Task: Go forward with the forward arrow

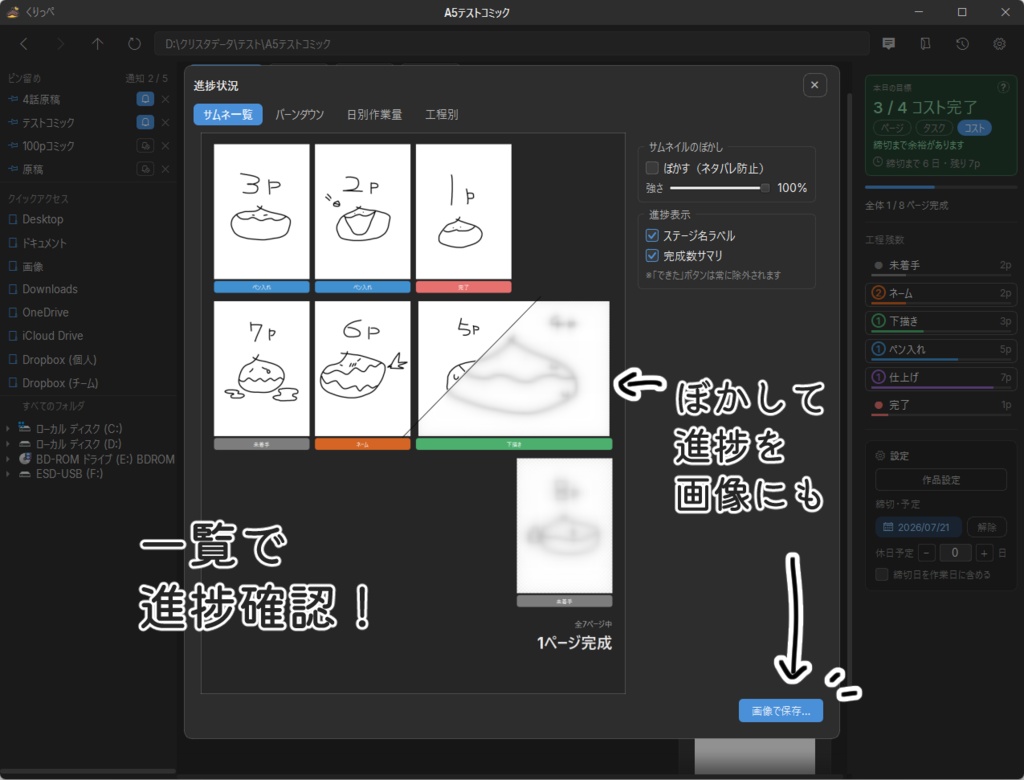Action: (x=61, y=44)
